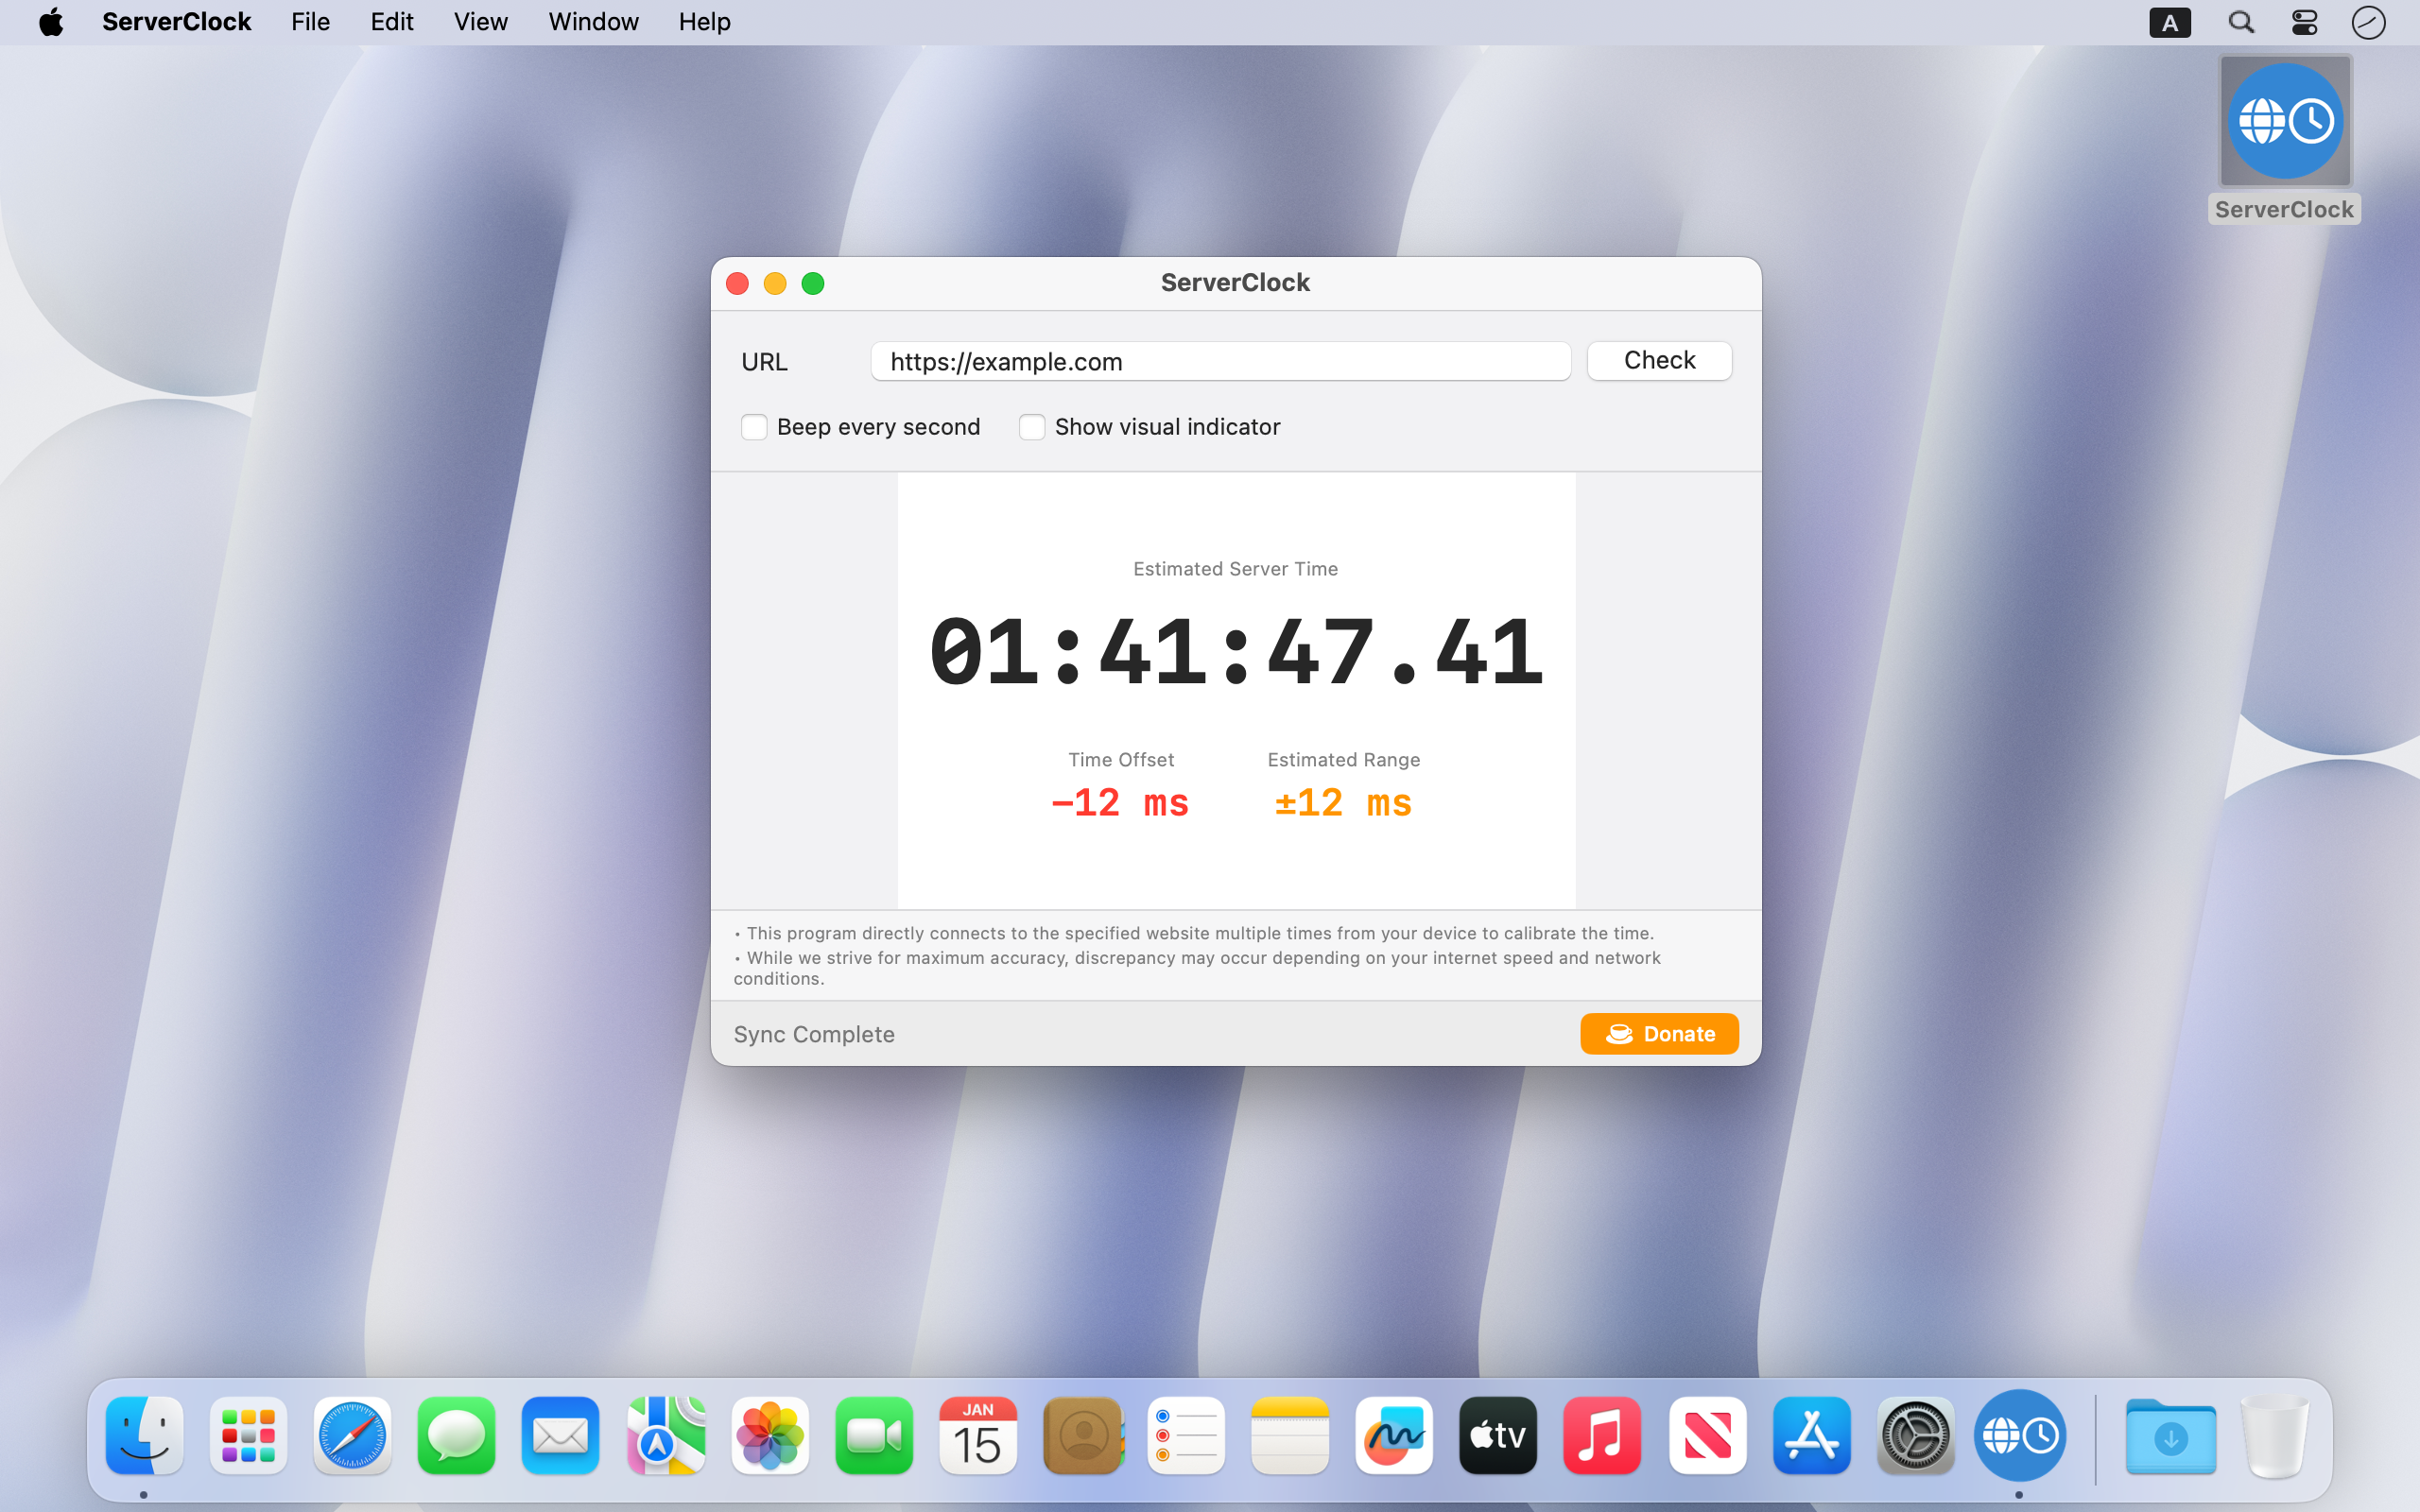Open Spotlight search in the menu bar

pos(2241,22)
